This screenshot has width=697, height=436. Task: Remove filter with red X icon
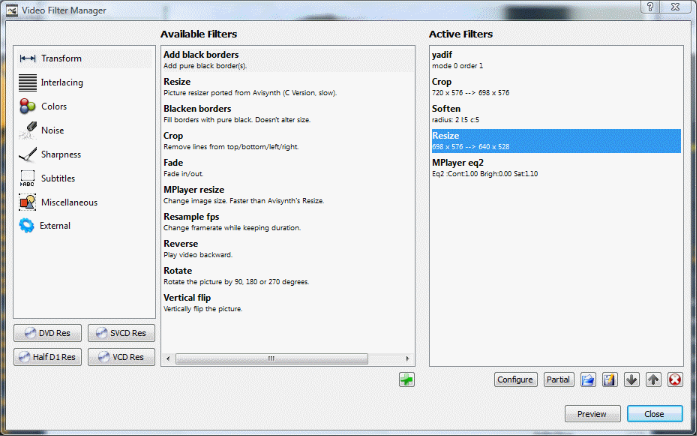click(x=675, y=380)
